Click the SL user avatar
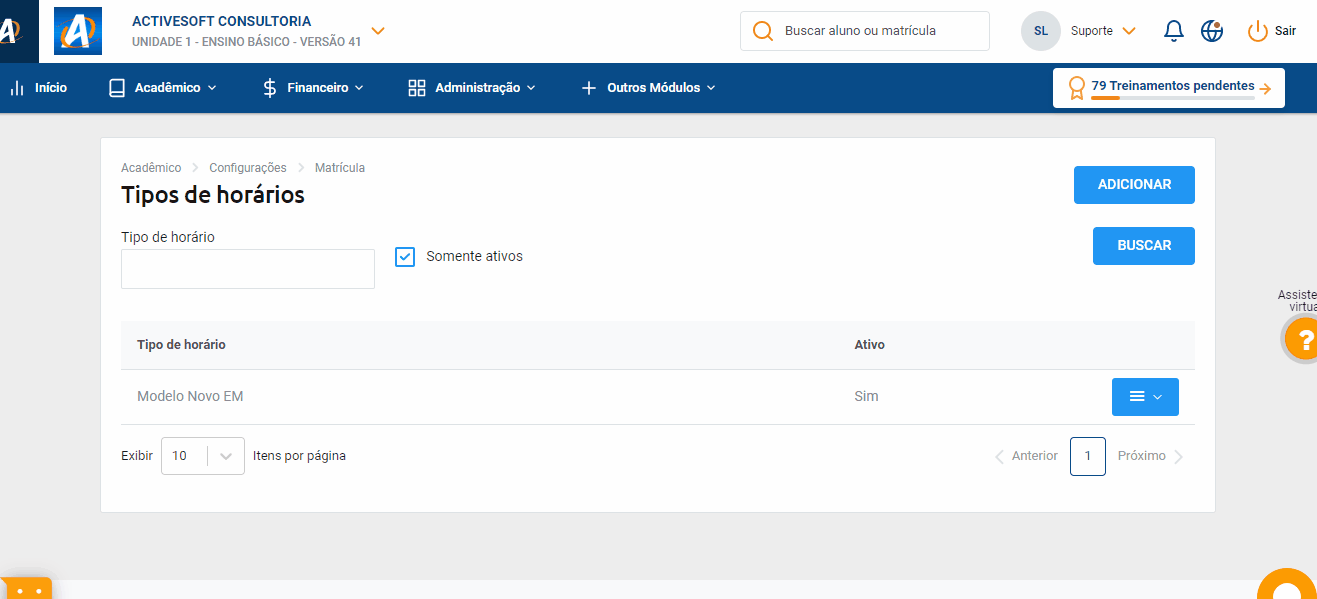Screen dimensions: 1317x599 click(x=1041, y=31)
